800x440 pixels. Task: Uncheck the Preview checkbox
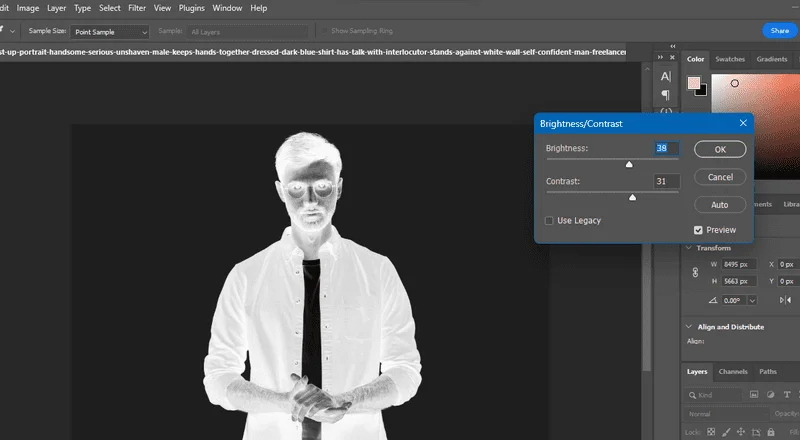[x=698, y=230]
